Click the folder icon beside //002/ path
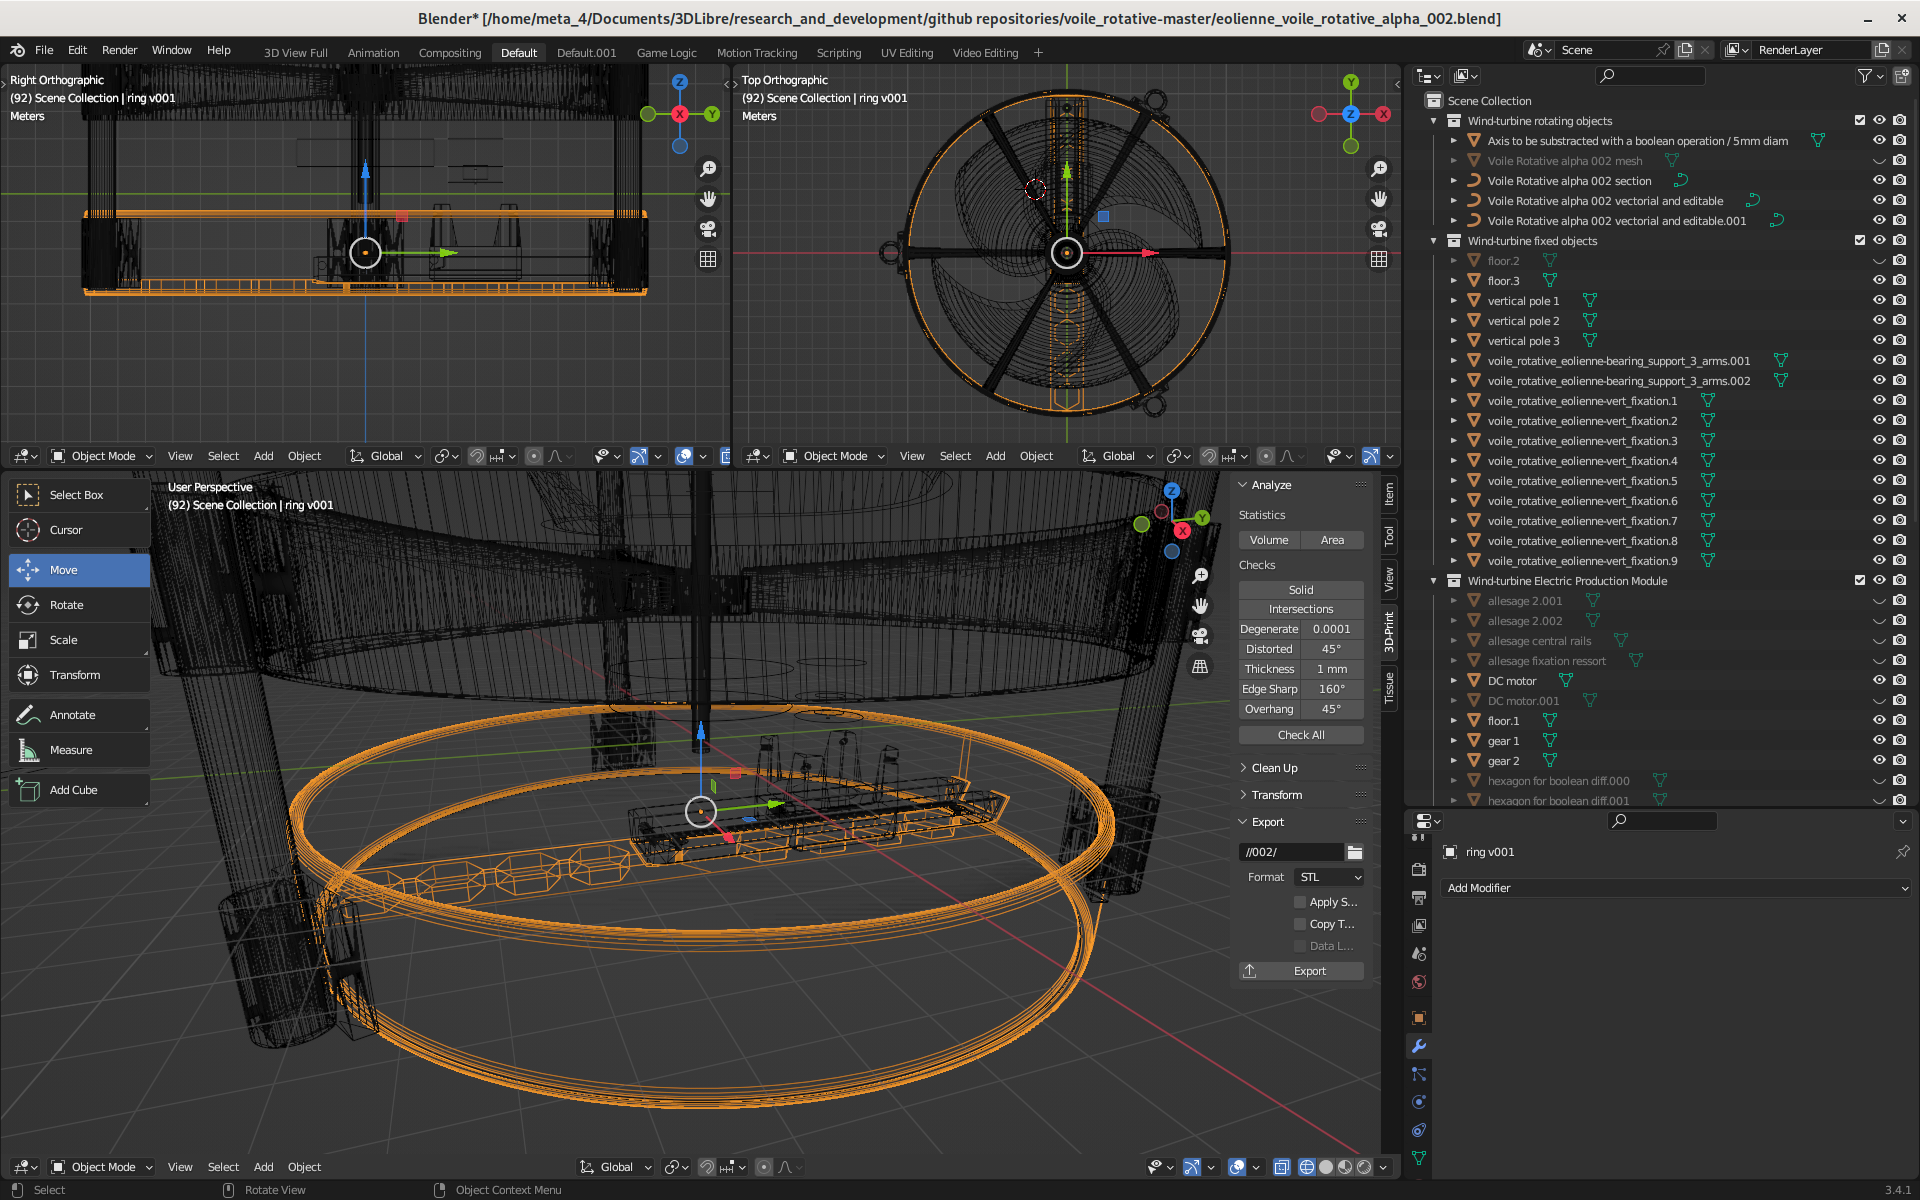Image resolution: width=1920 pixels, height=1200 pixels. point(1354,852)
